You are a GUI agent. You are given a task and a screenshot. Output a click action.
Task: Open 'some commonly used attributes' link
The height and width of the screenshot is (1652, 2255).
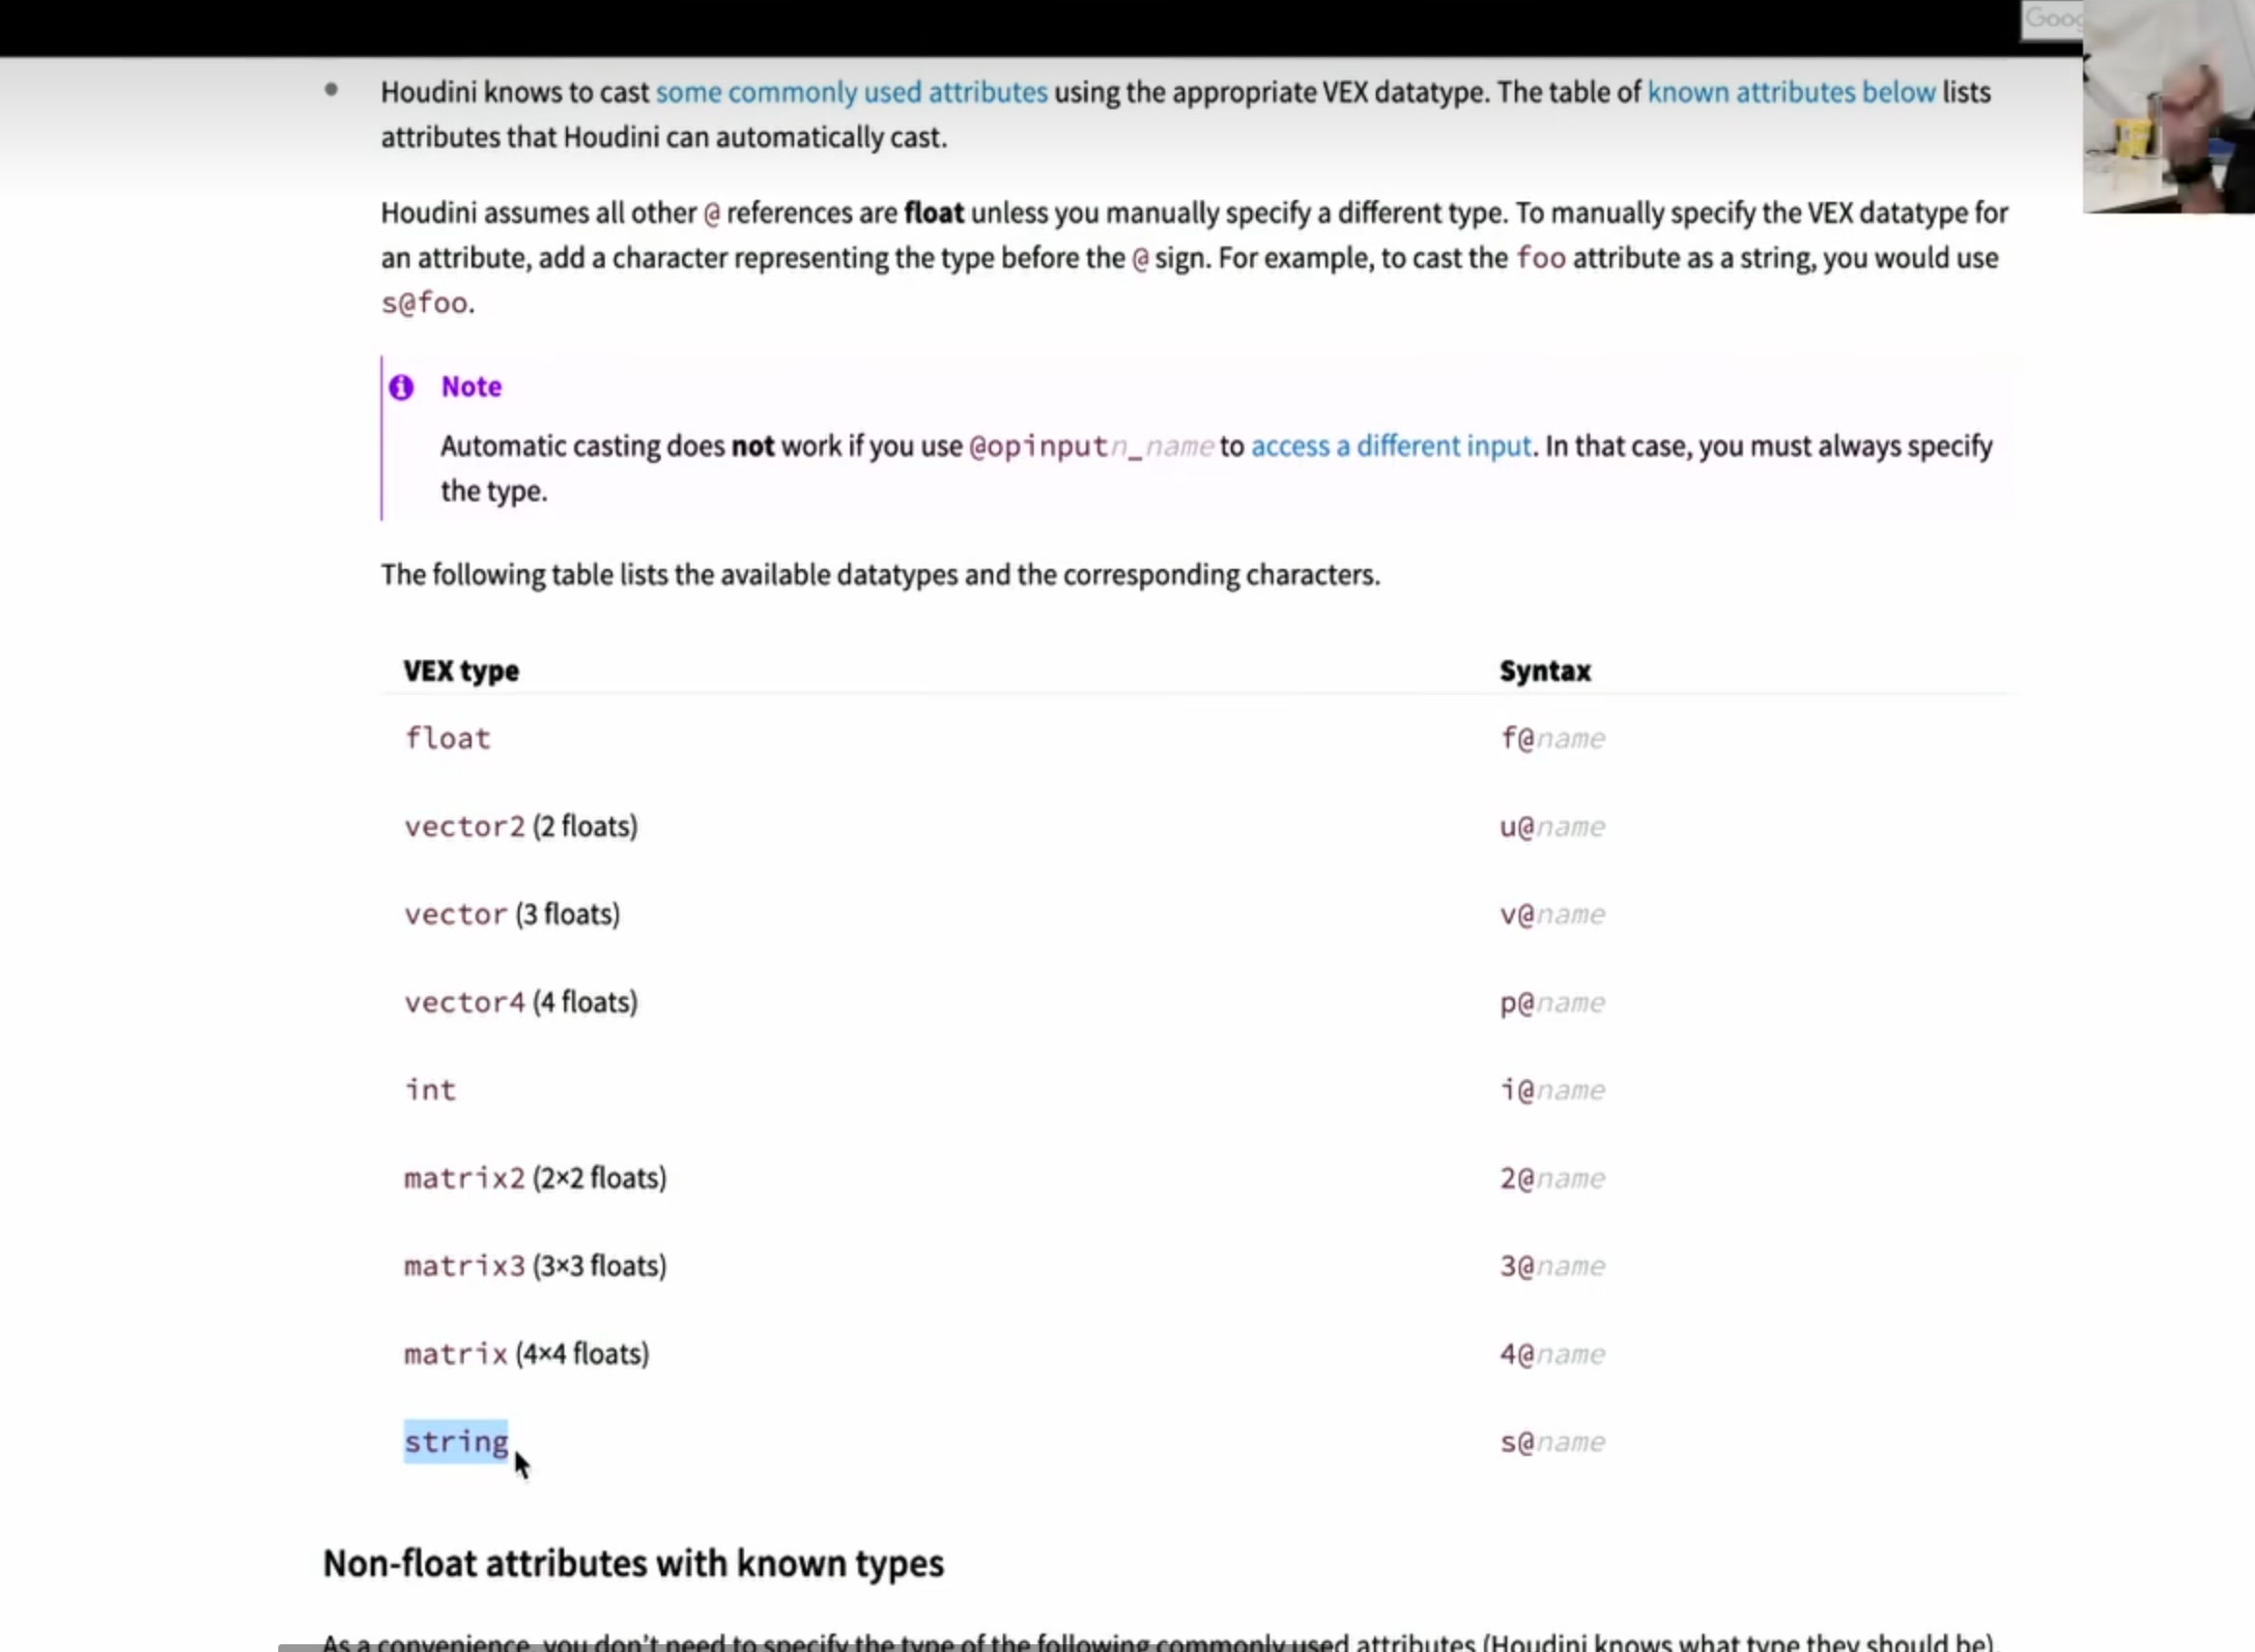click(x=851, y=92)
